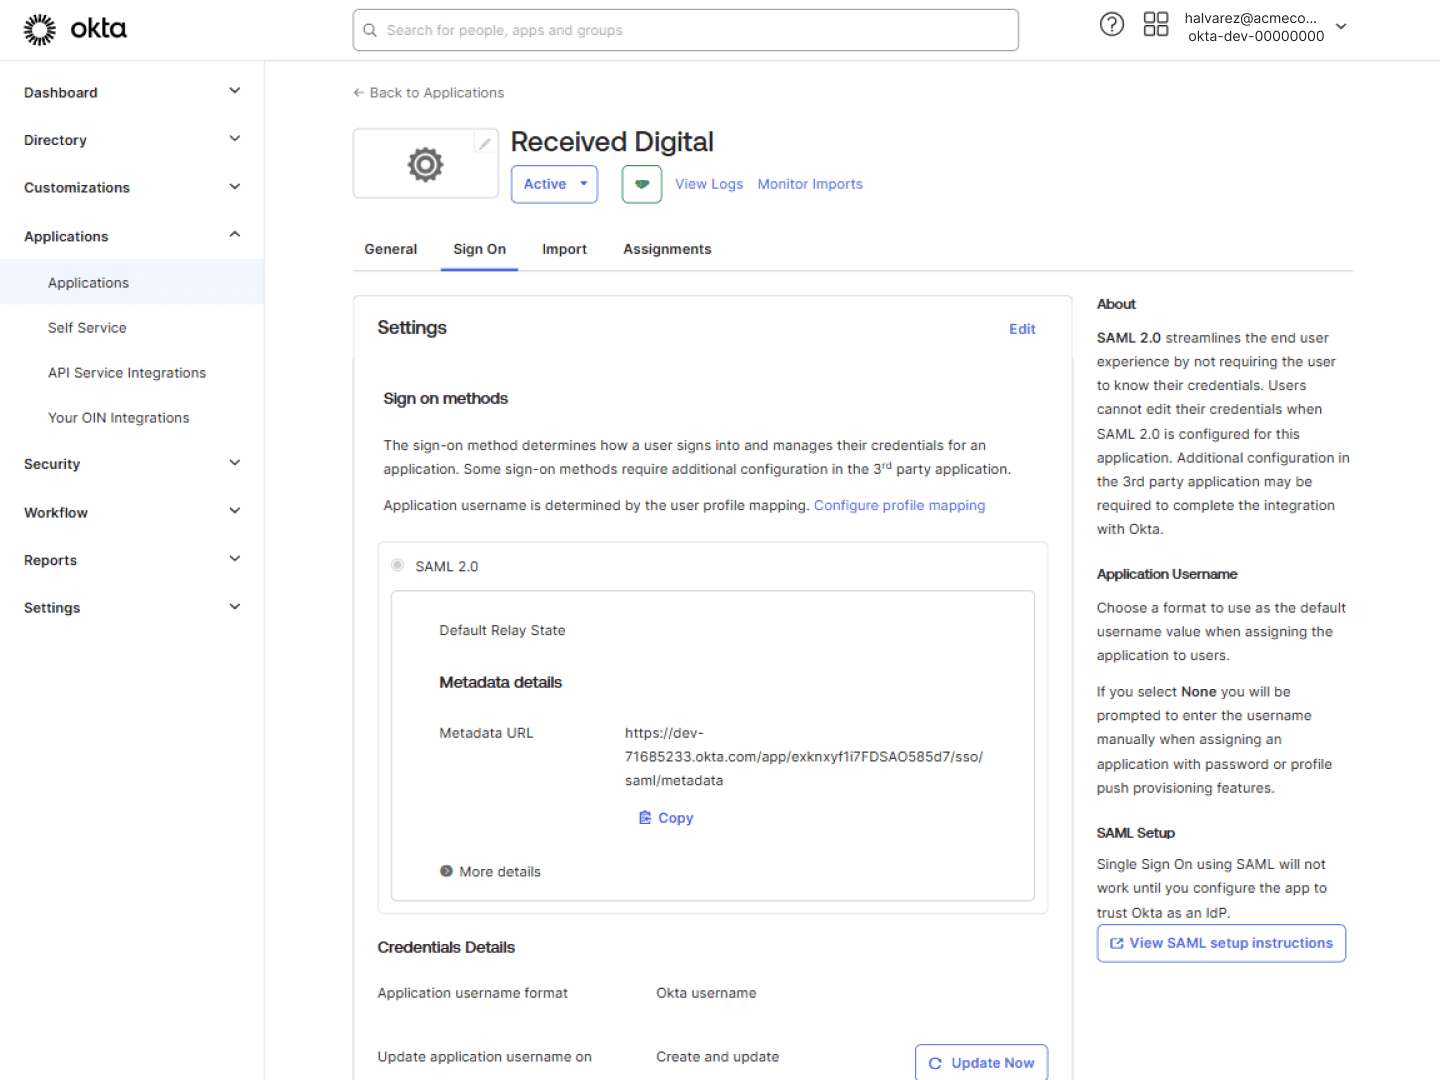1440x1080 pixels.
Task: Click the search for people, apps field
Action: pos(685,30)
